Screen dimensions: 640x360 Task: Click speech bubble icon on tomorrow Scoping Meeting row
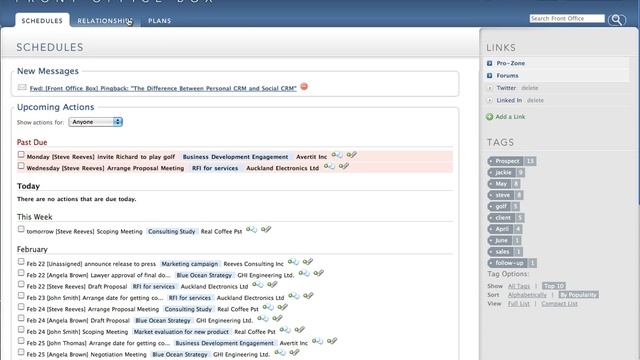pos(251,230)
